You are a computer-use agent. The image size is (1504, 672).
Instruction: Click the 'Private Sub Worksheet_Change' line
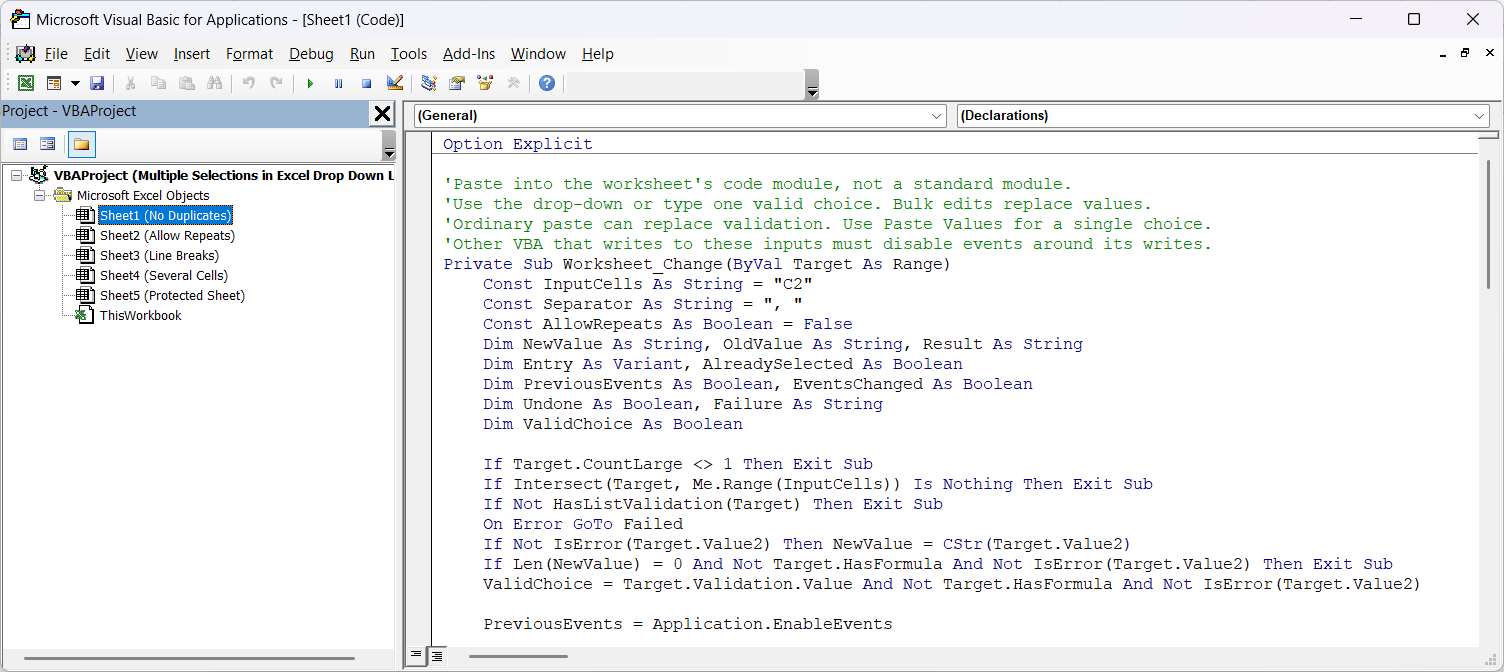tap(696, 264)
